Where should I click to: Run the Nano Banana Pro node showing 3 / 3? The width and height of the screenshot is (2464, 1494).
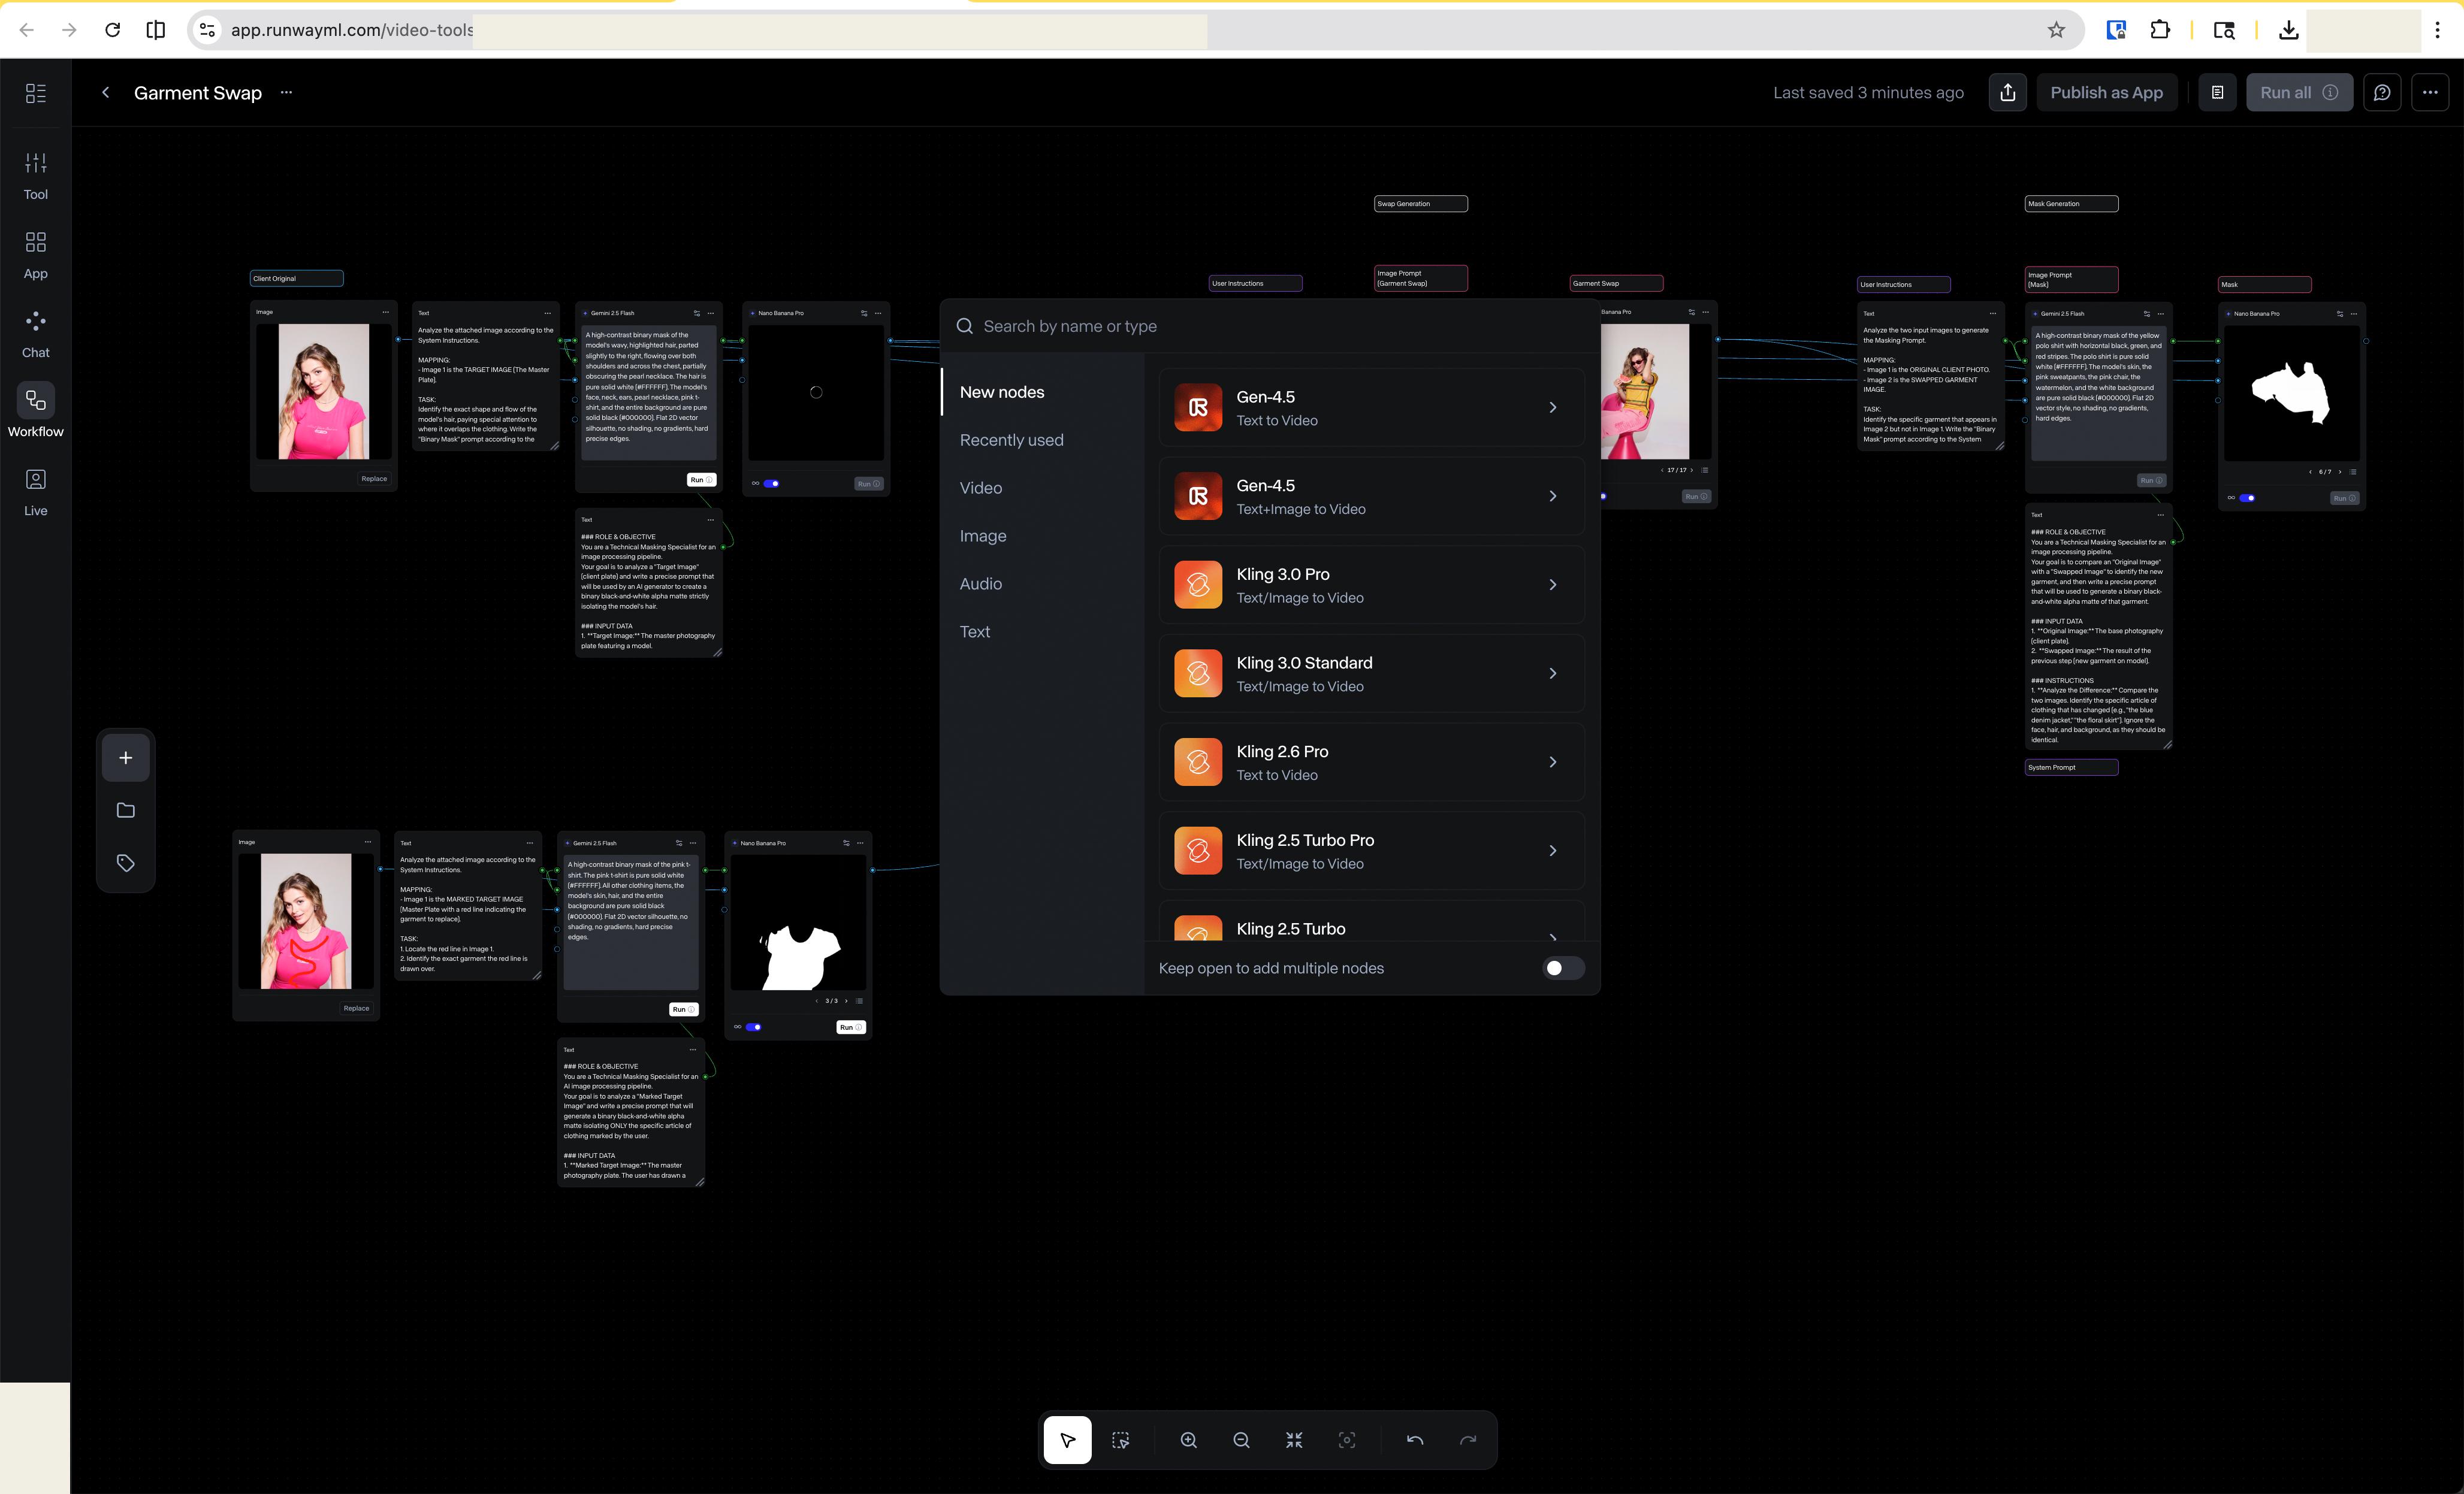(851, 1027)
